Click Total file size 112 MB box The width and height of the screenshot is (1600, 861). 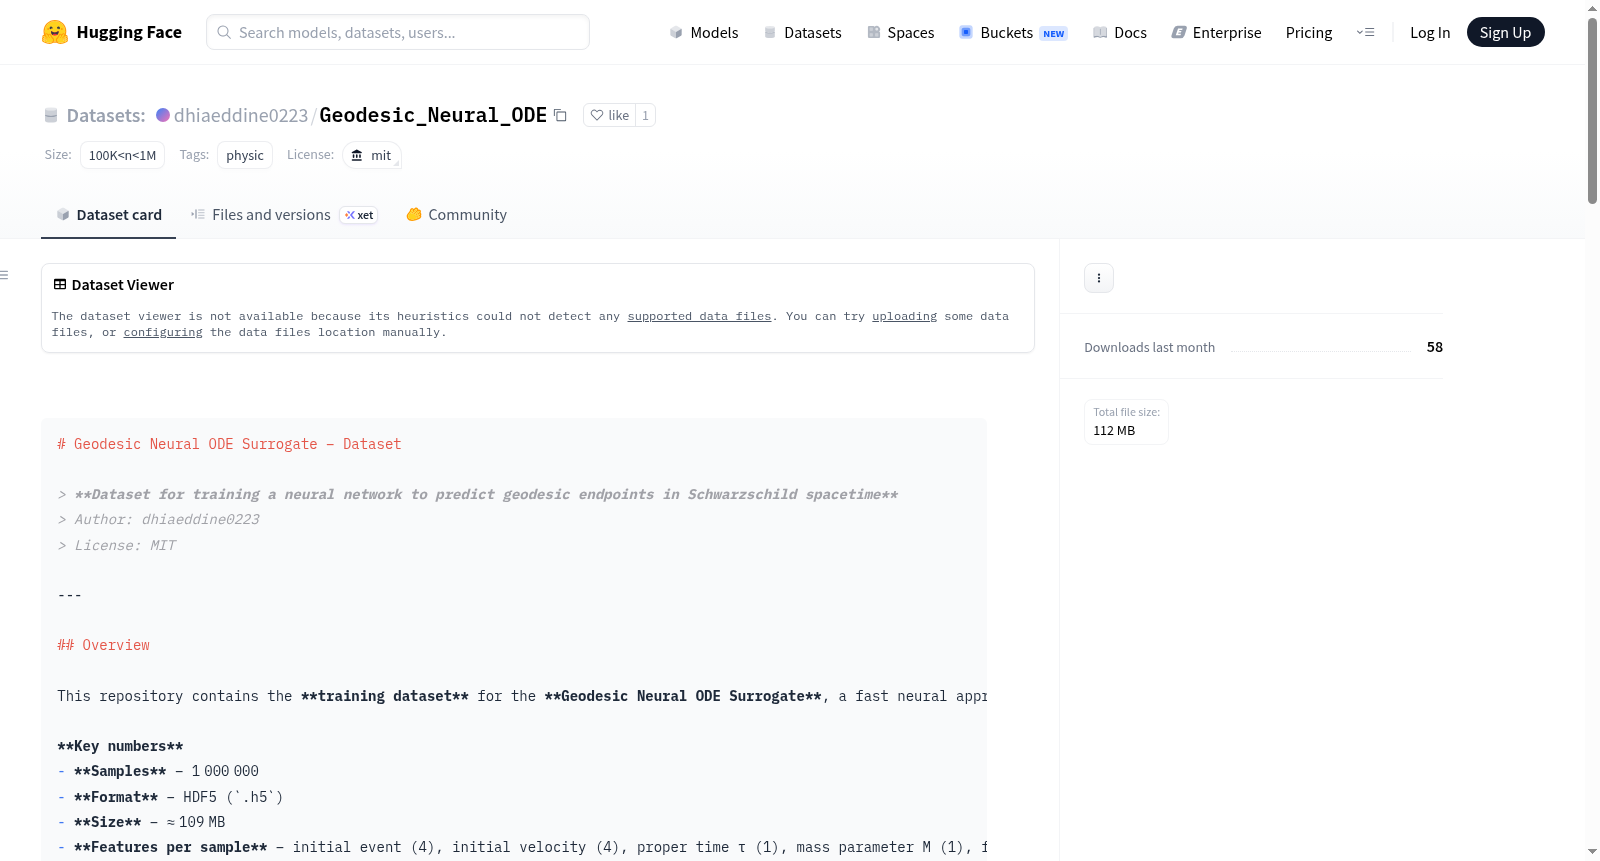(1126, 421)
